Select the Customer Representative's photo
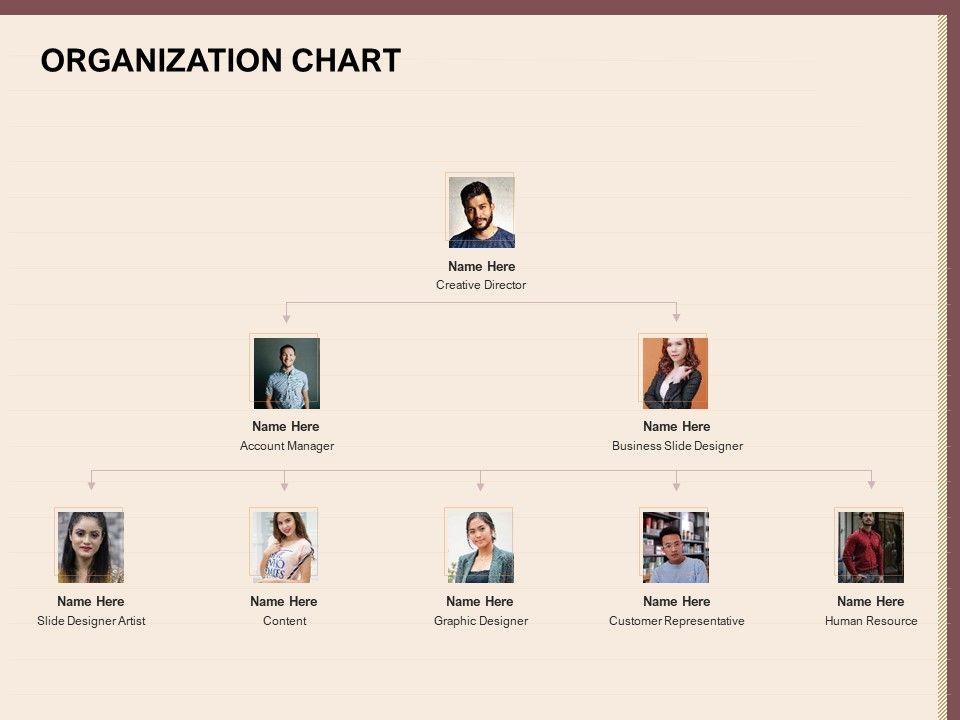Image resolution: width=960 pixels, height=720 pixels. pos(676,547)
